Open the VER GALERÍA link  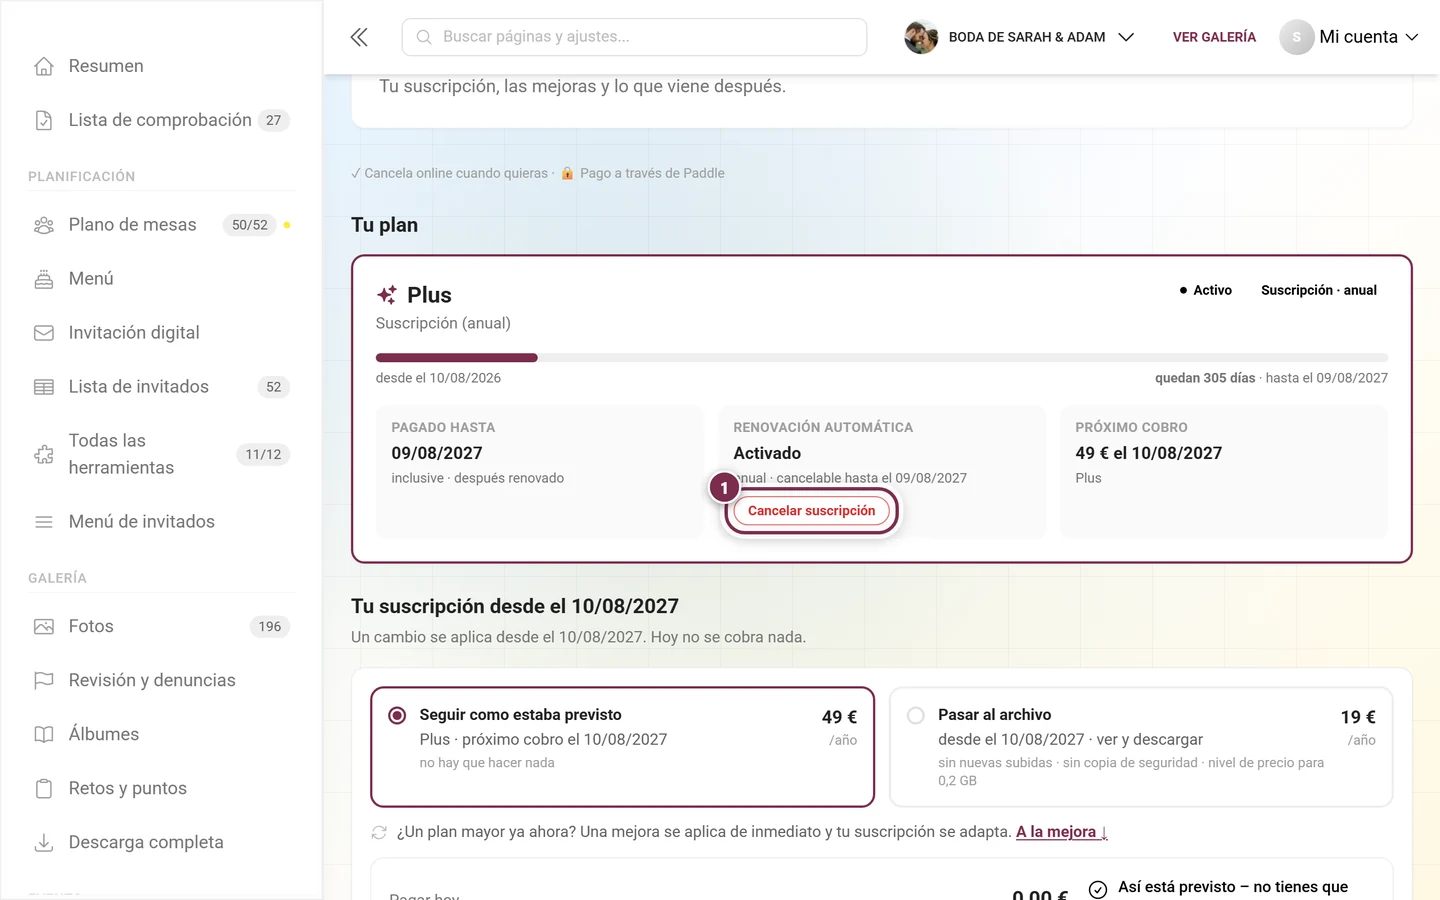1214,37
